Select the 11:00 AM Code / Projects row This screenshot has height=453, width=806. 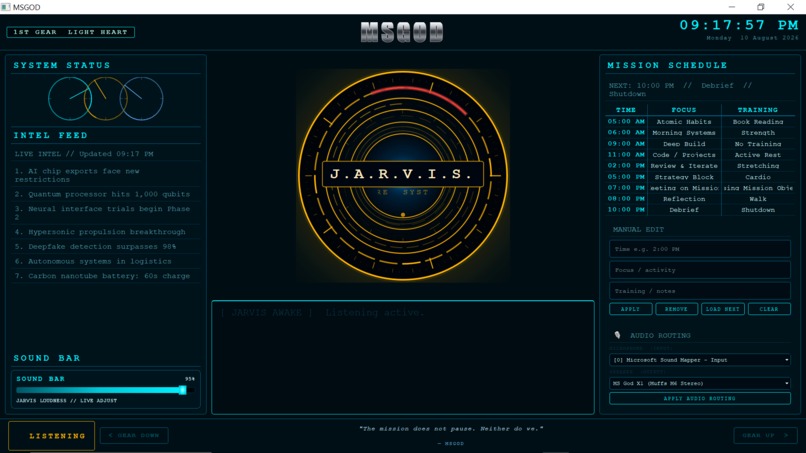point(700,155)
